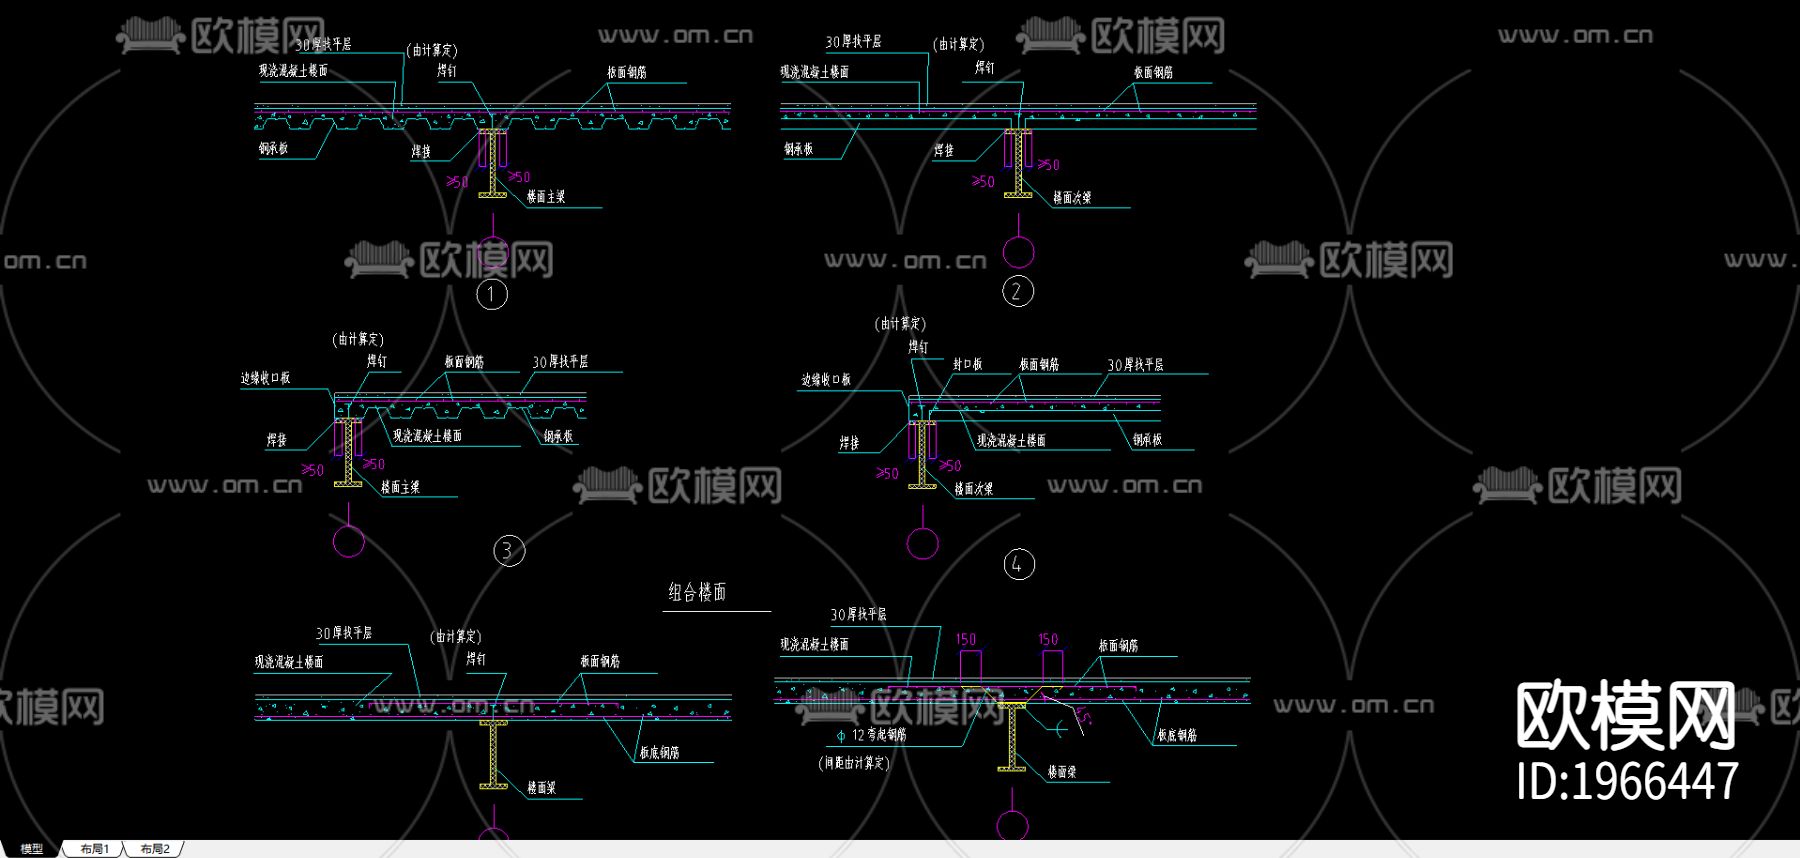Select the left 150 dimension text
The width and height of the screenshot is (1800, 858).
coord(966,639)
